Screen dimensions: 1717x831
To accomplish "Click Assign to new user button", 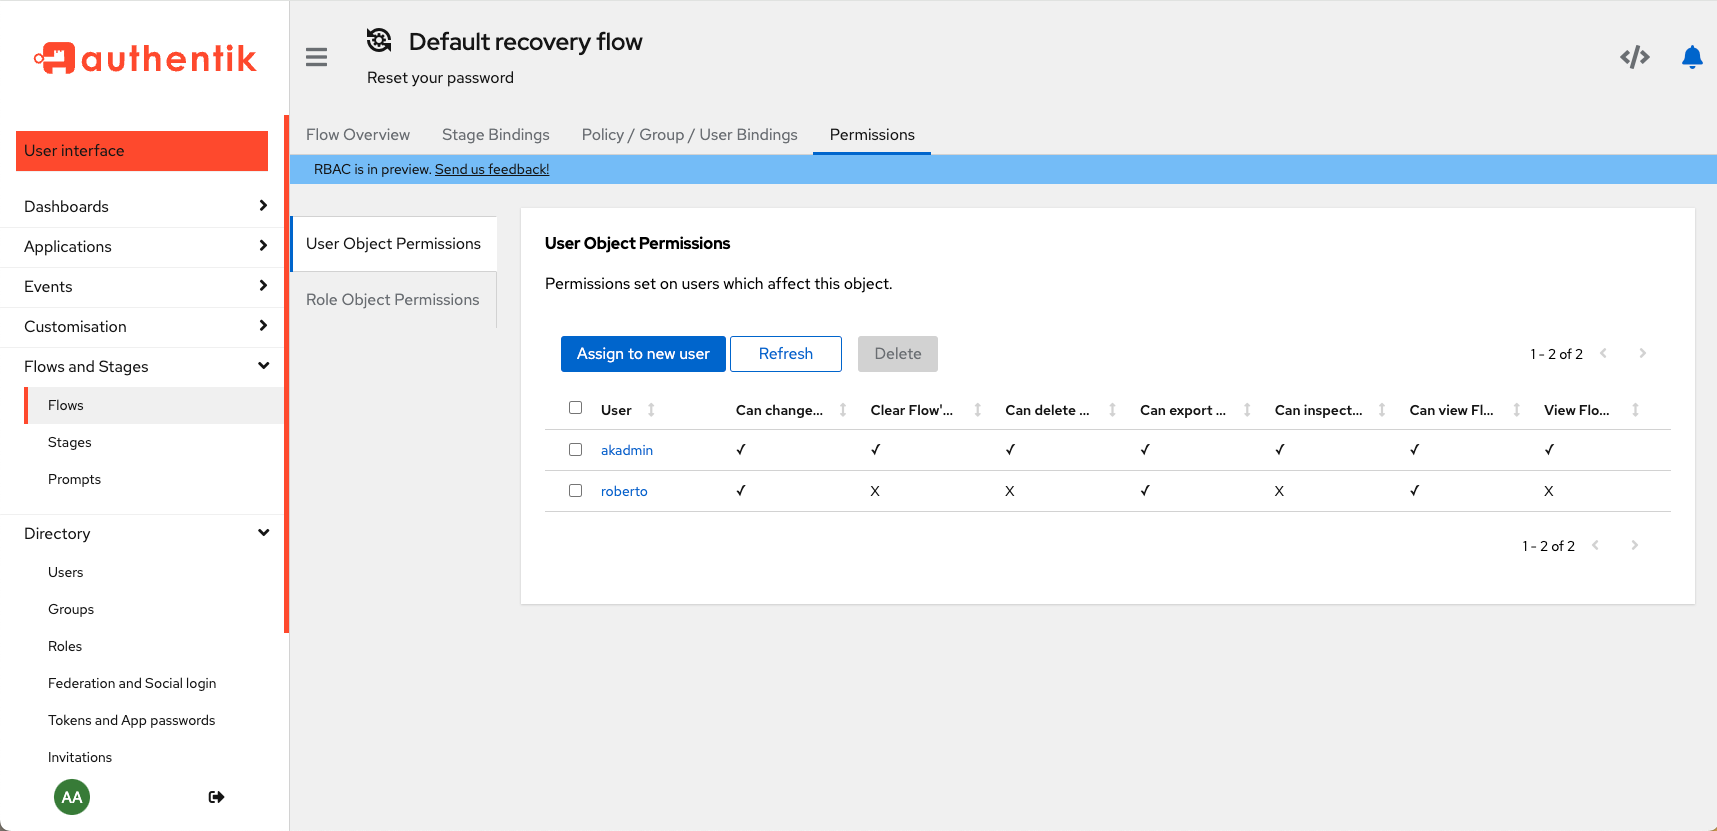I will (643, 354).
